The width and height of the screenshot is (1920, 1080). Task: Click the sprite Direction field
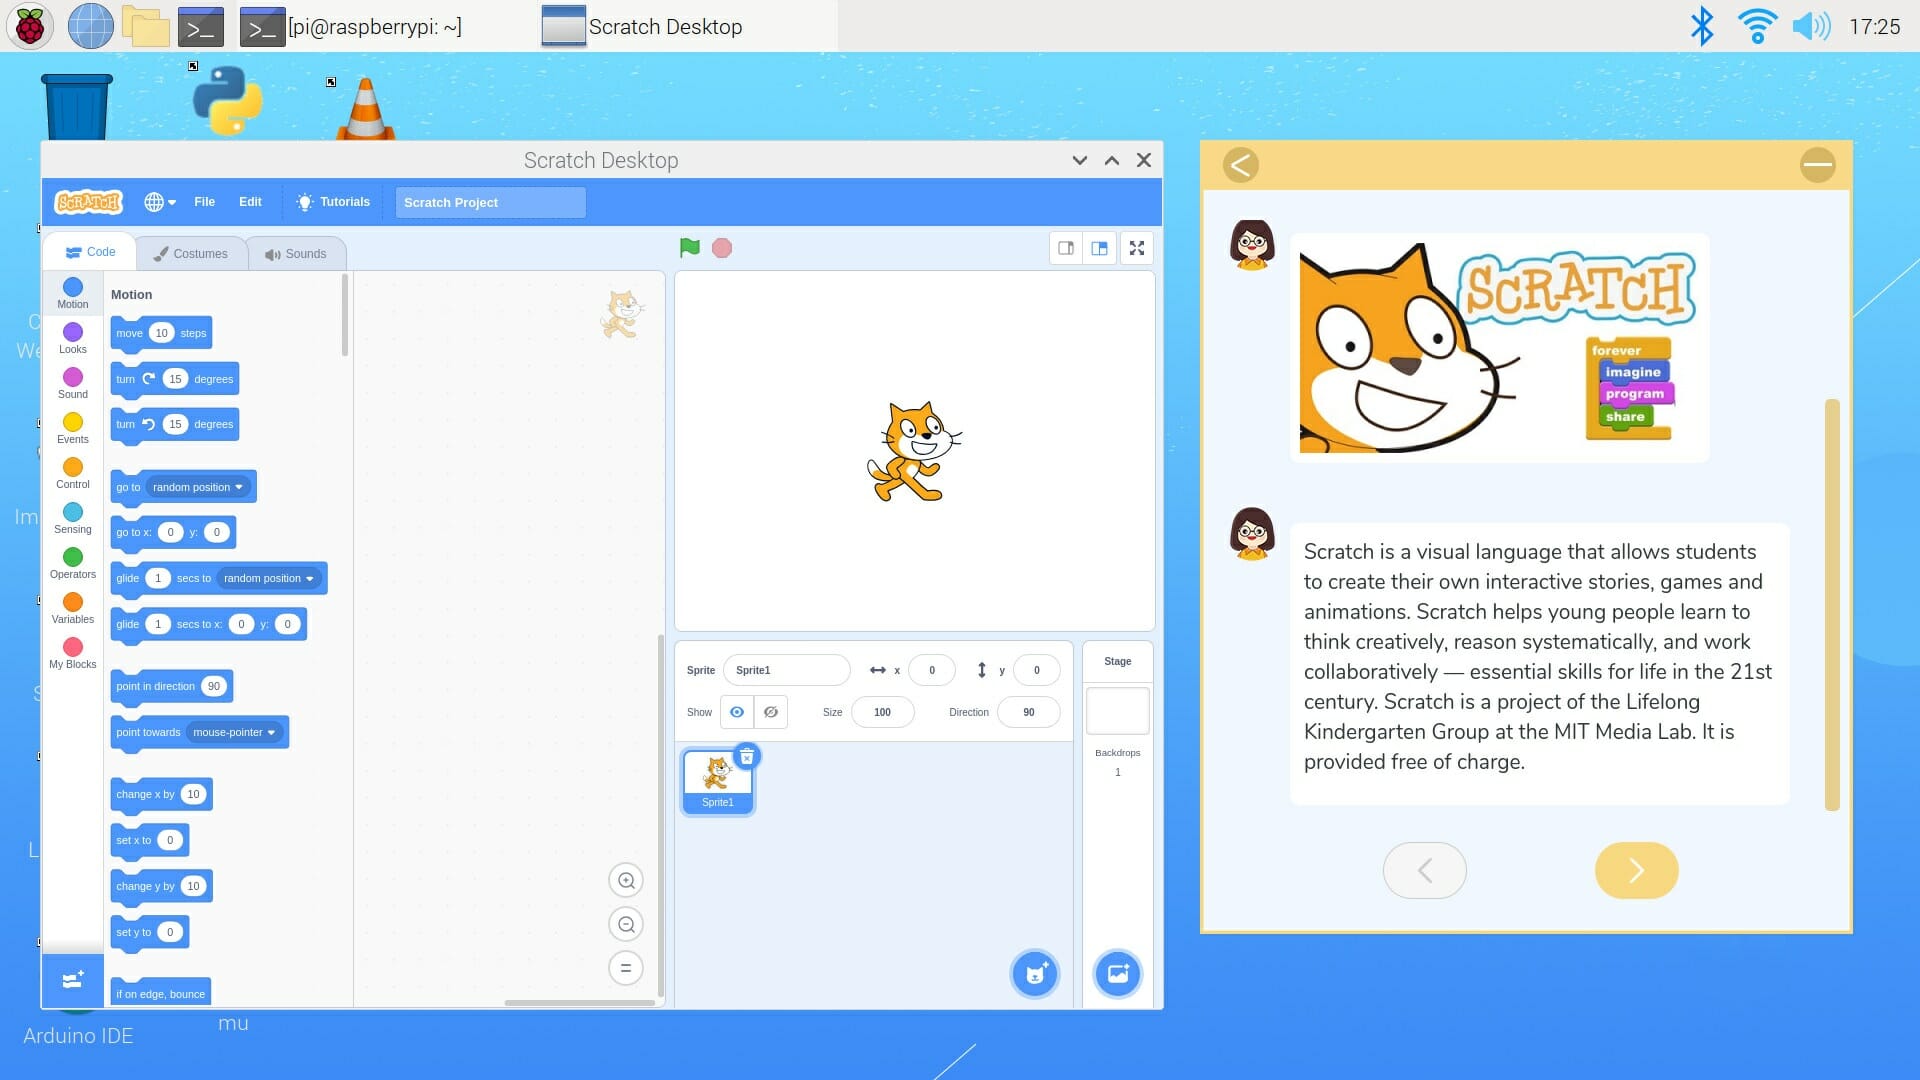click(1029, 712)
